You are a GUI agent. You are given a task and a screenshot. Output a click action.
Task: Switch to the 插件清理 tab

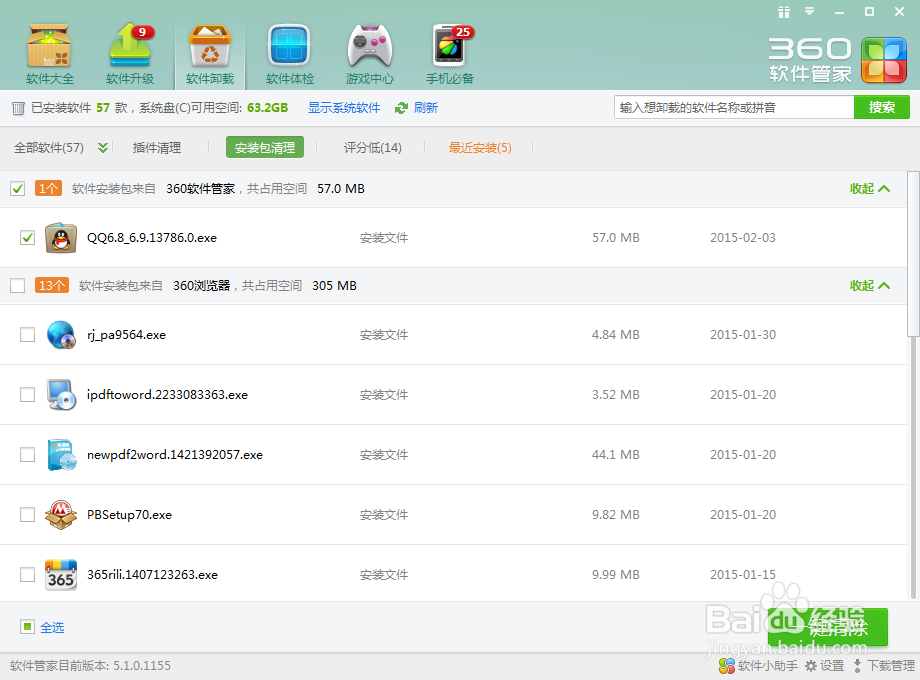pyautogui.click(x=157, y=147)
